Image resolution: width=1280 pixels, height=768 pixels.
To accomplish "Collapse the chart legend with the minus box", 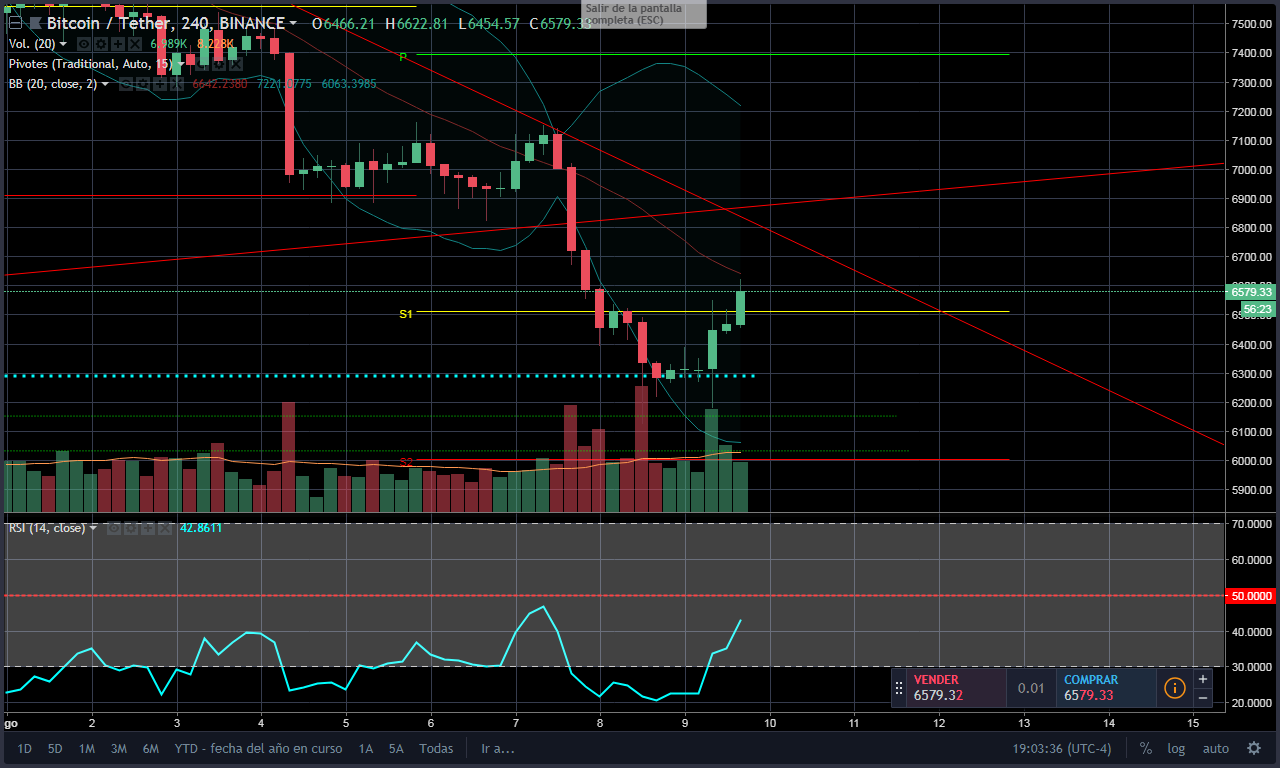I will click(x=15, y=22).
